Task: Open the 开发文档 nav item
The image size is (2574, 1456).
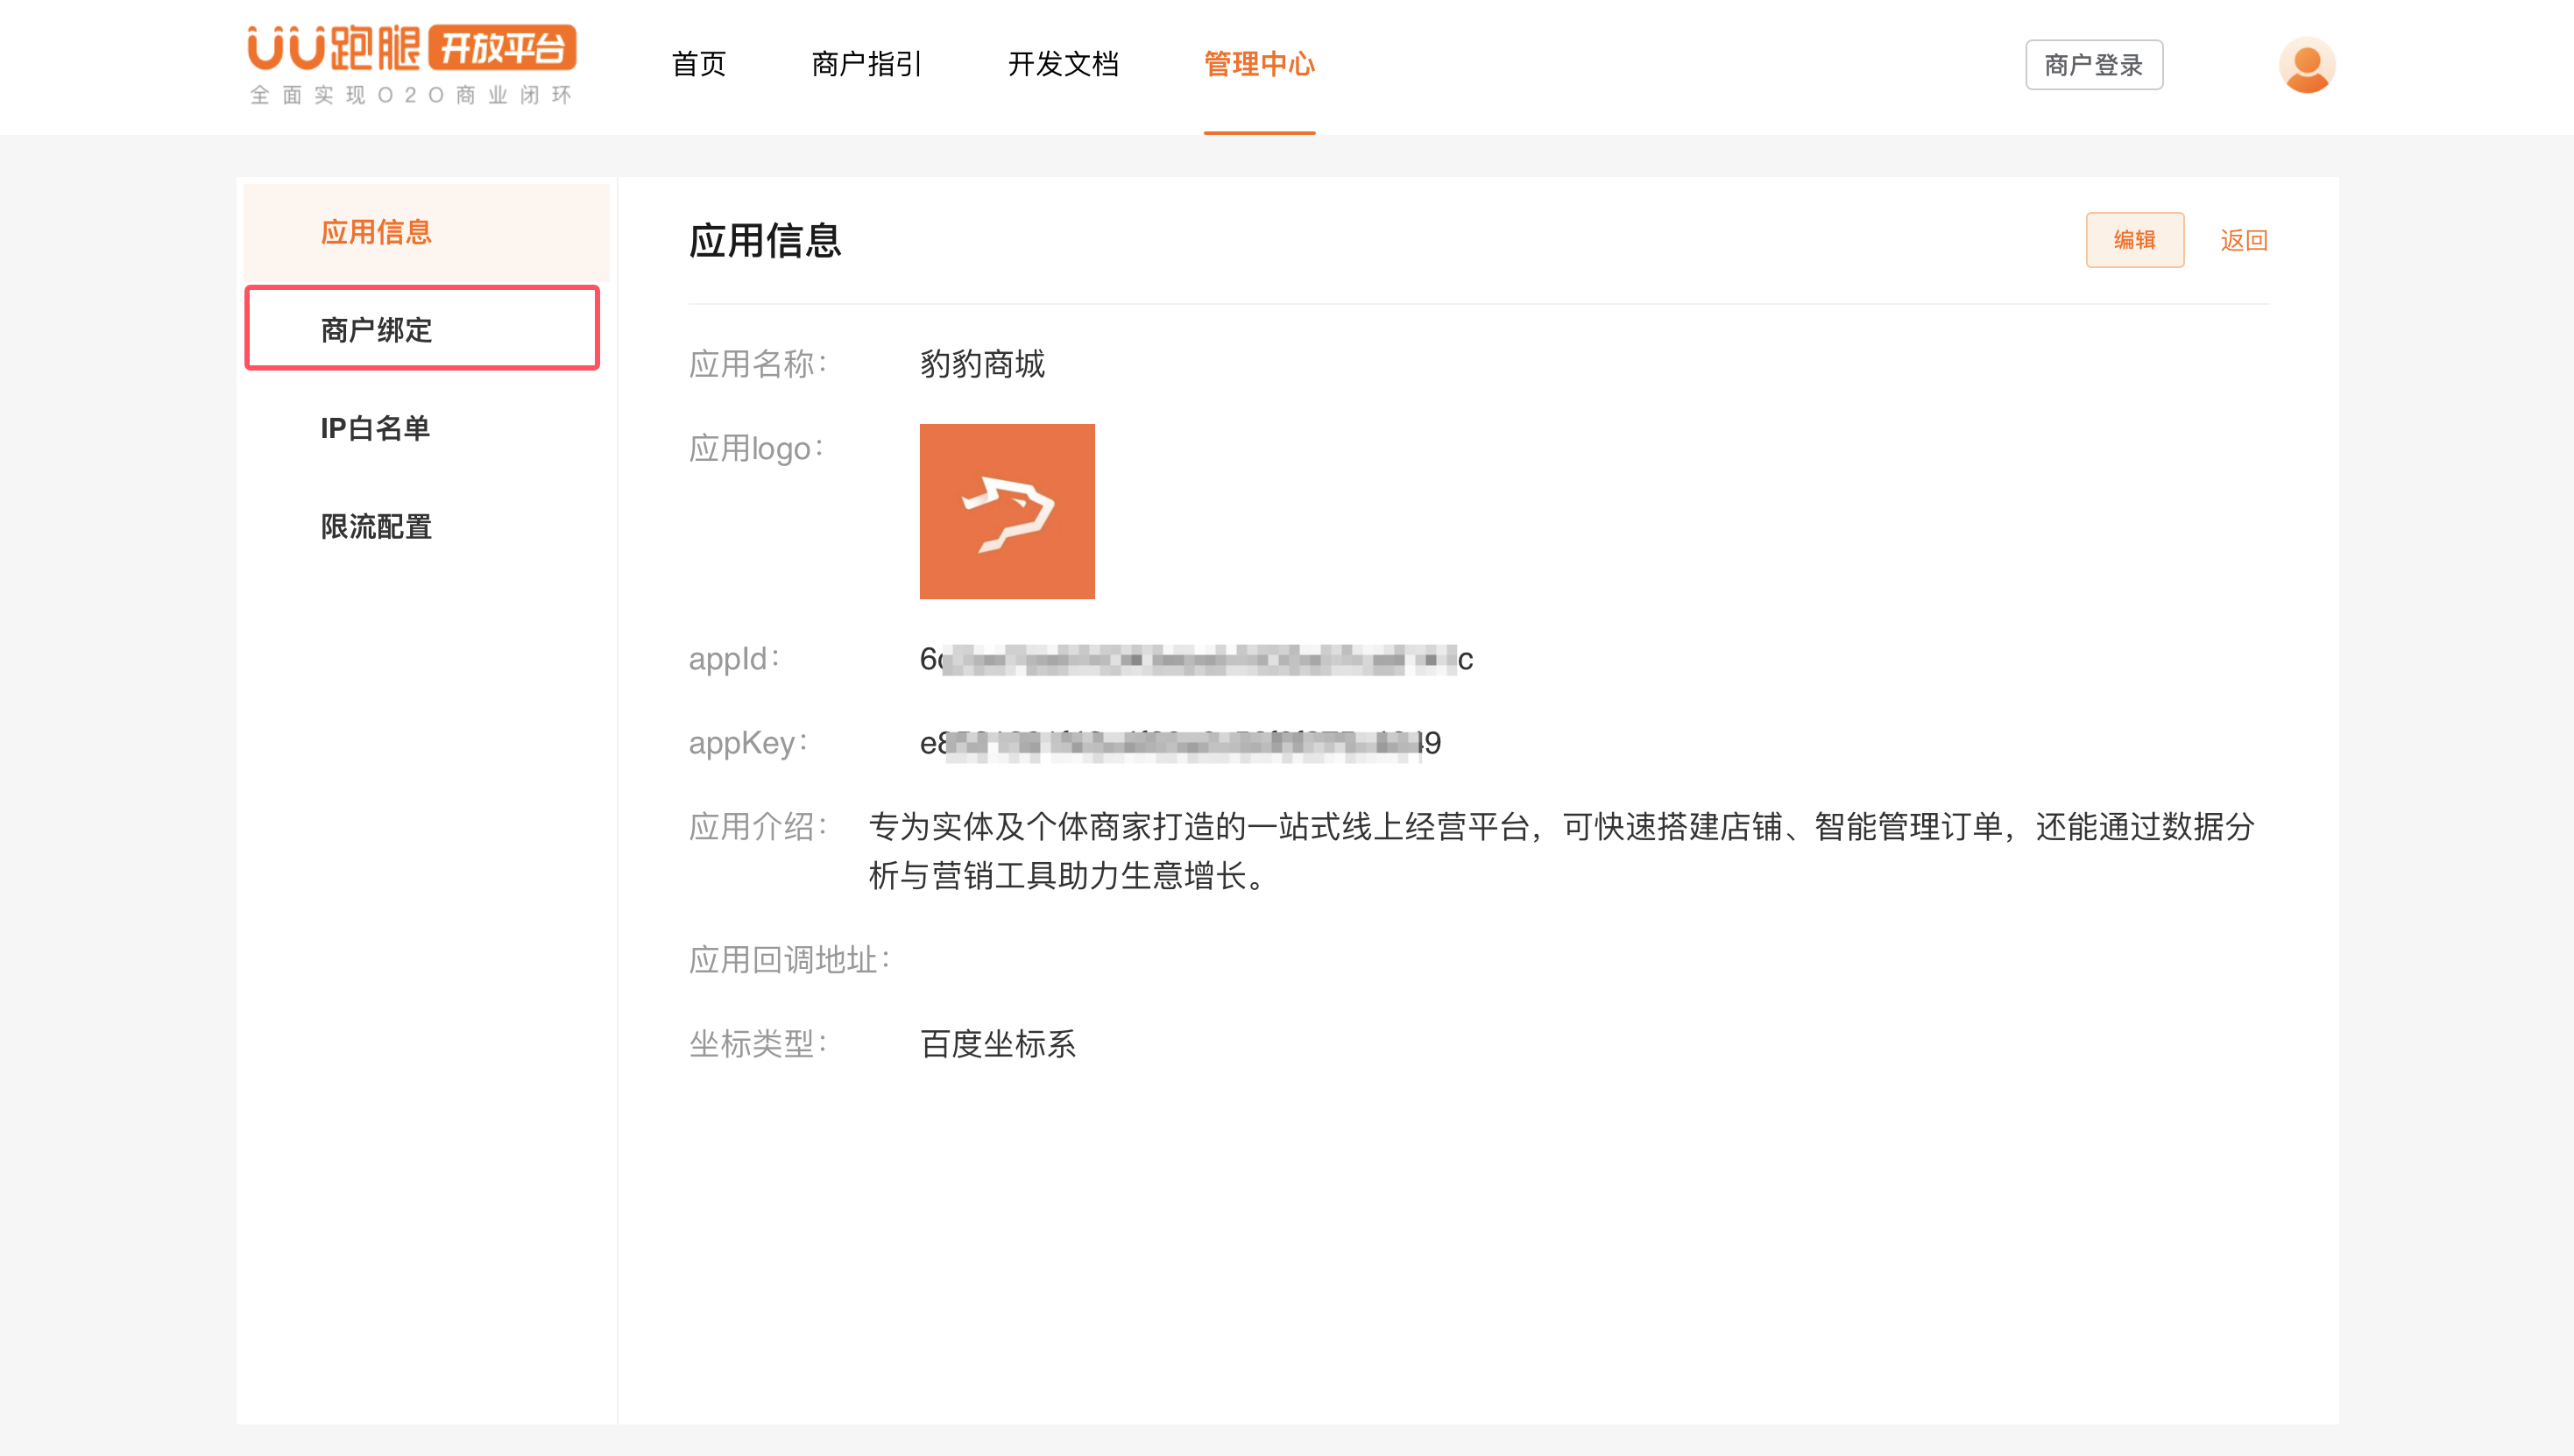Action: 1062,65
